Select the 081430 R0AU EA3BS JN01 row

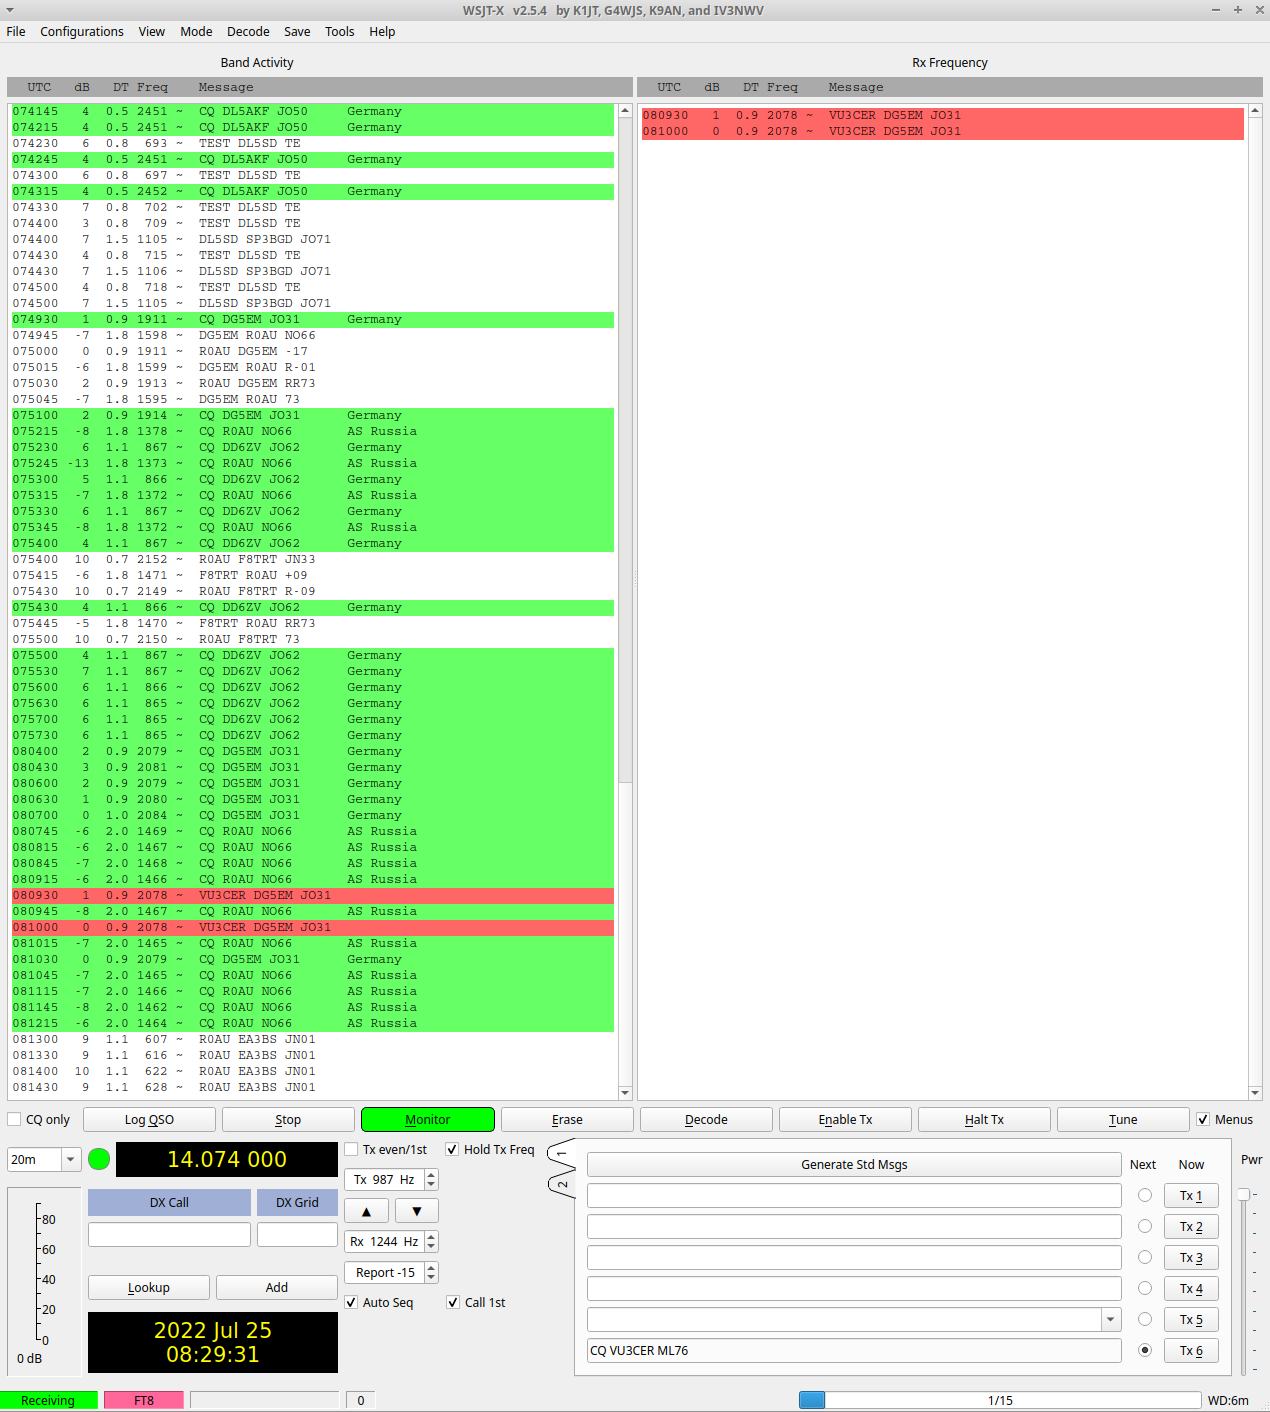point(313,1087)
